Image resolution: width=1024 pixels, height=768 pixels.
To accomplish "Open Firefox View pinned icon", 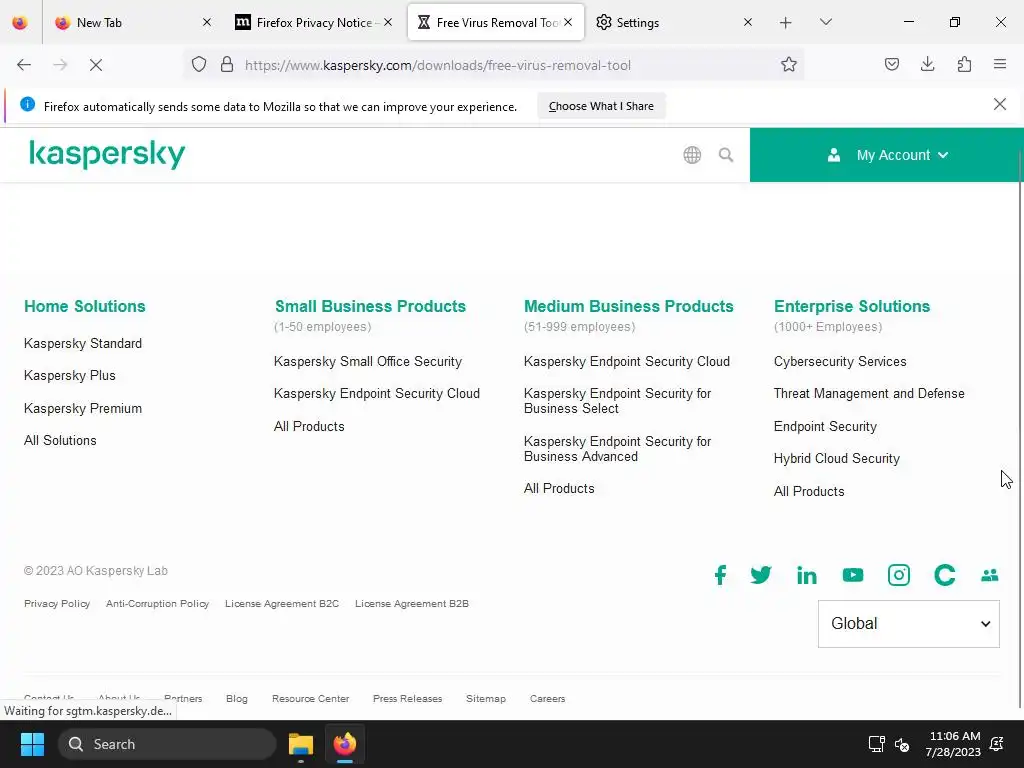I will coord(20,22).
